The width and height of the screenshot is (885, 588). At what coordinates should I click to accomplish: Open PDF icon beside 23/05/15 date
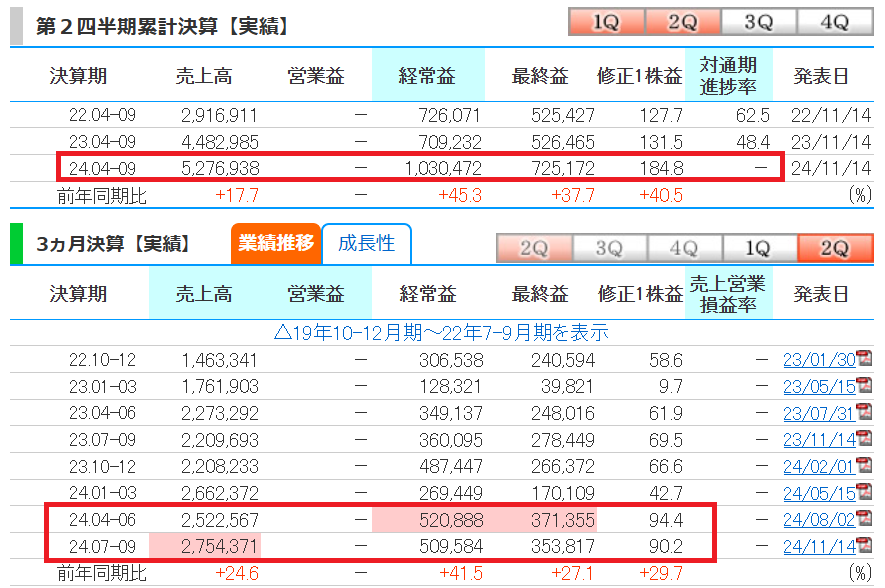(x=864, y=385)
